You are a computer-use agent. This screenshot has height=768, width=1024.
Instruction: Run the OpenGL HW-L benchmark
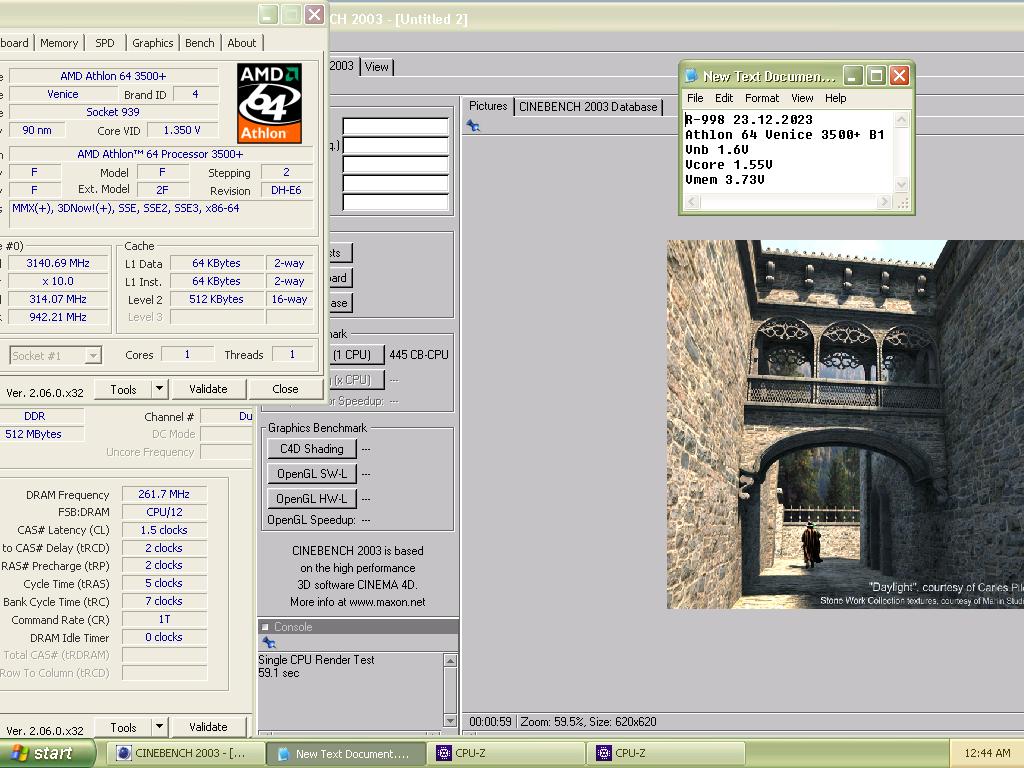312,498
